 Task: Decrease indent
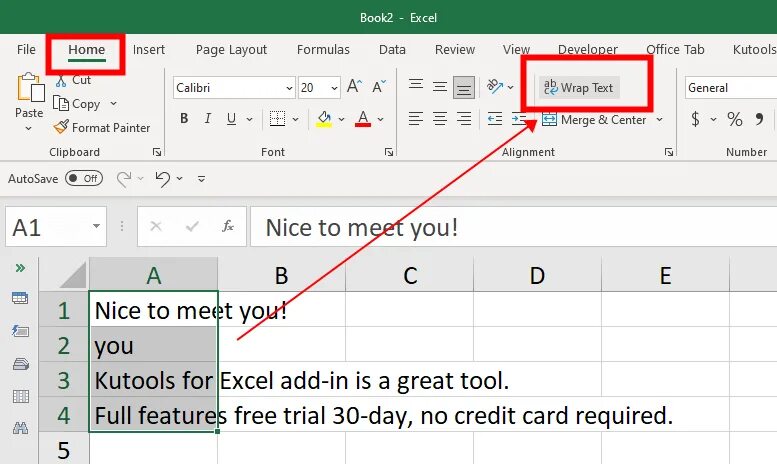[495, 119]
